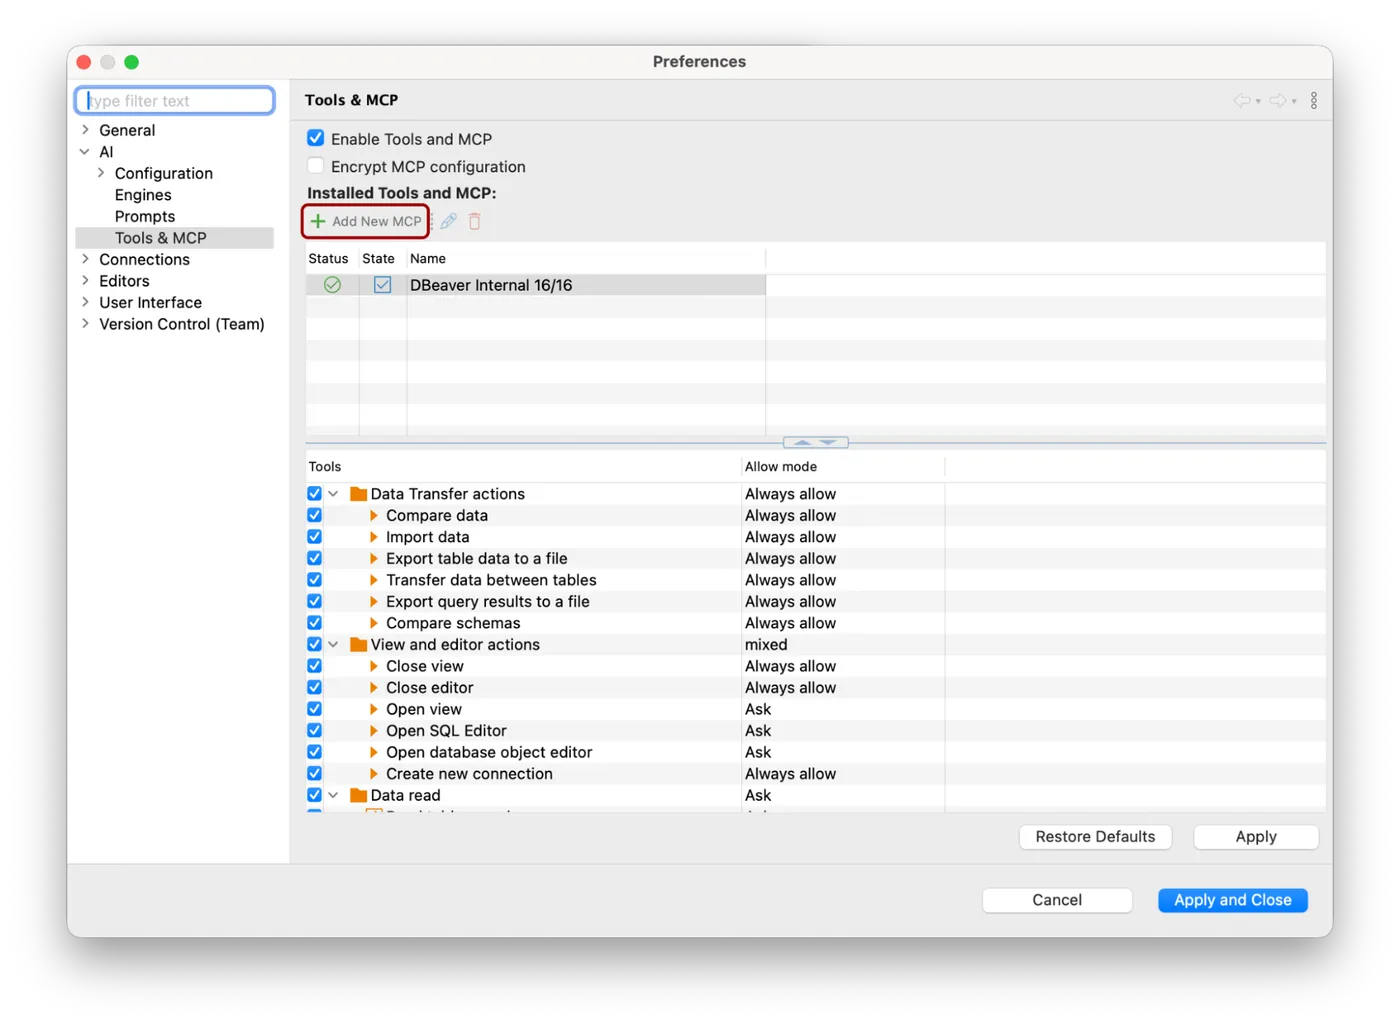Toggle the DBeaver Internal state checkbox
The image size is (1400, 1027).
(382, 285)
